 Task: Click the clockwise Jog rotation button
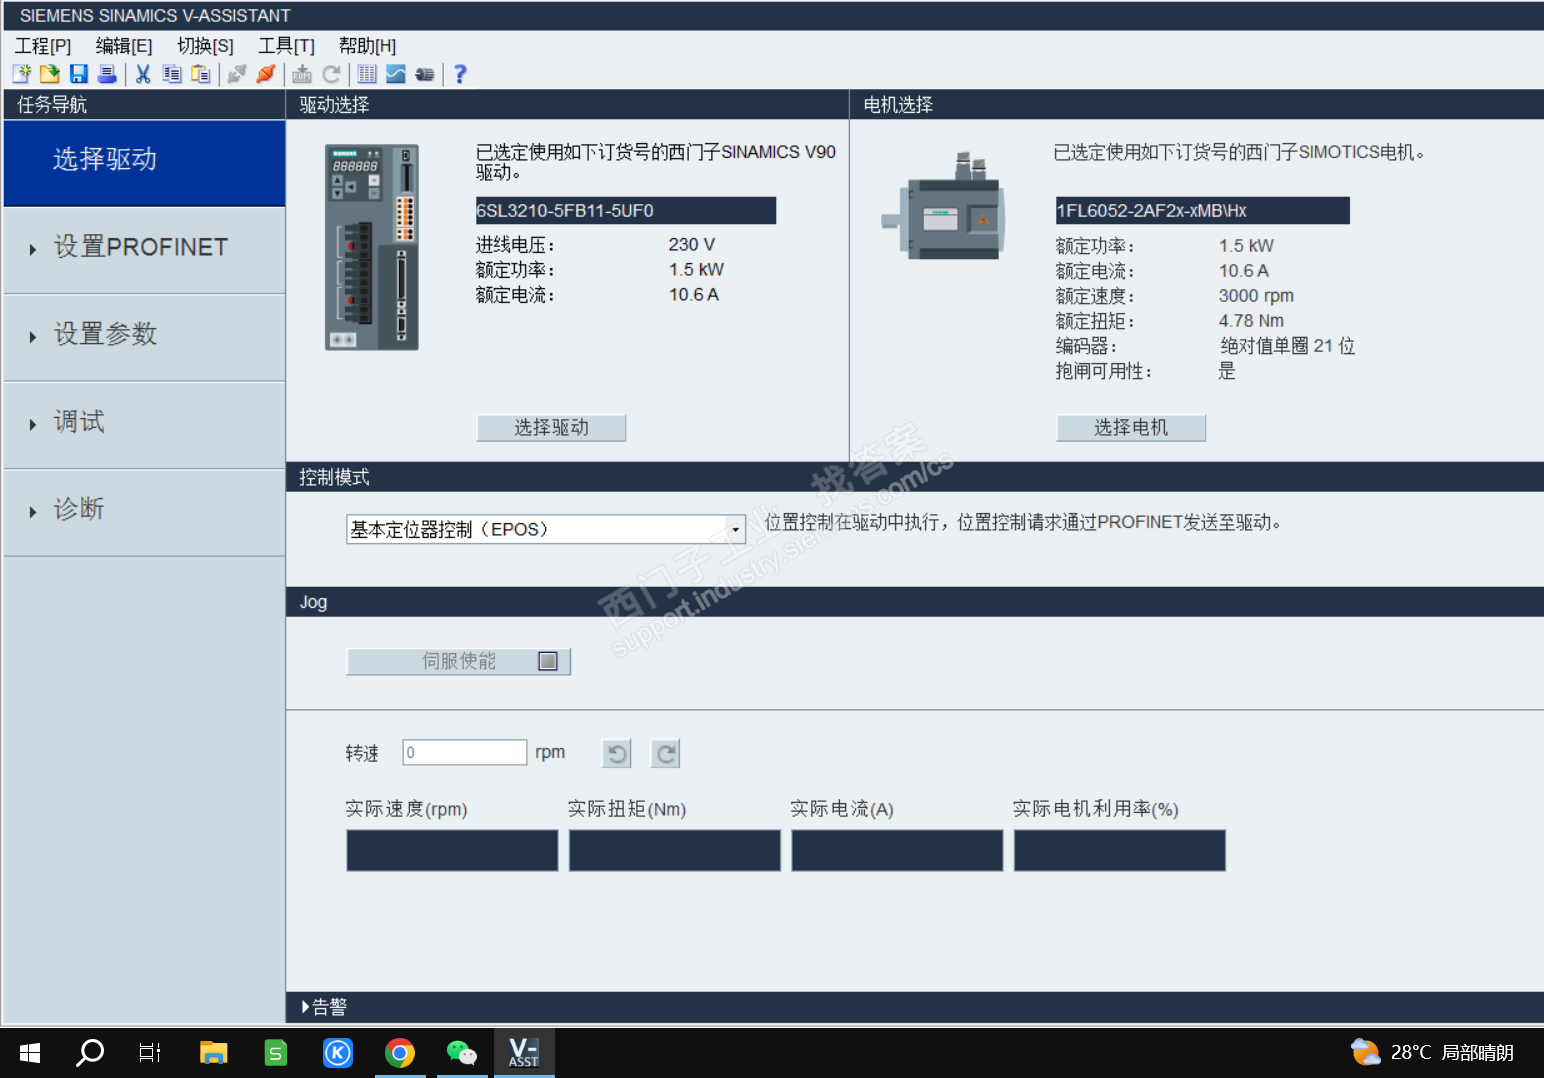665,753
